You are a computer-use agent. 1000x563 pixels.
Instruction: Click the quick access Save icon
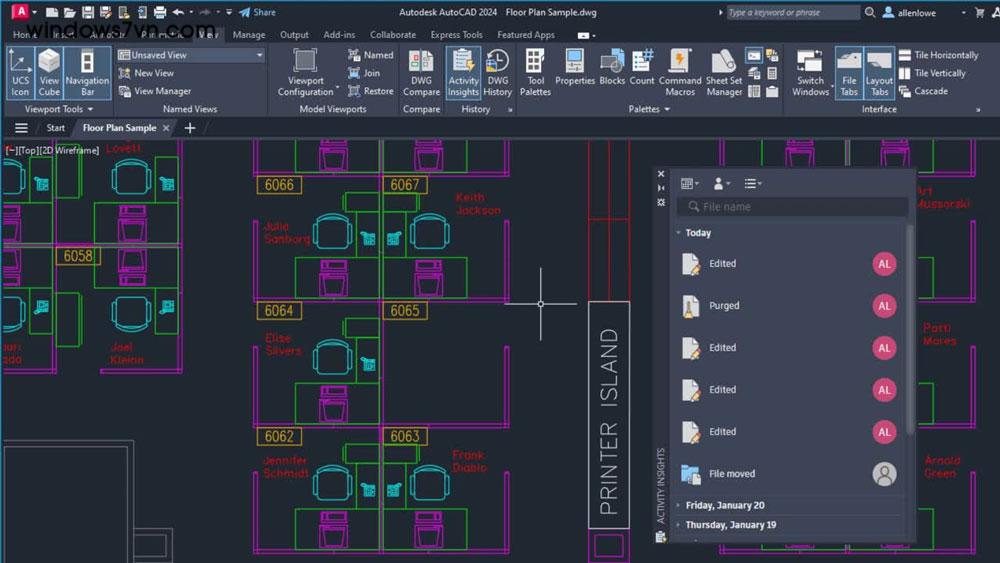click(x=87, y=12)
